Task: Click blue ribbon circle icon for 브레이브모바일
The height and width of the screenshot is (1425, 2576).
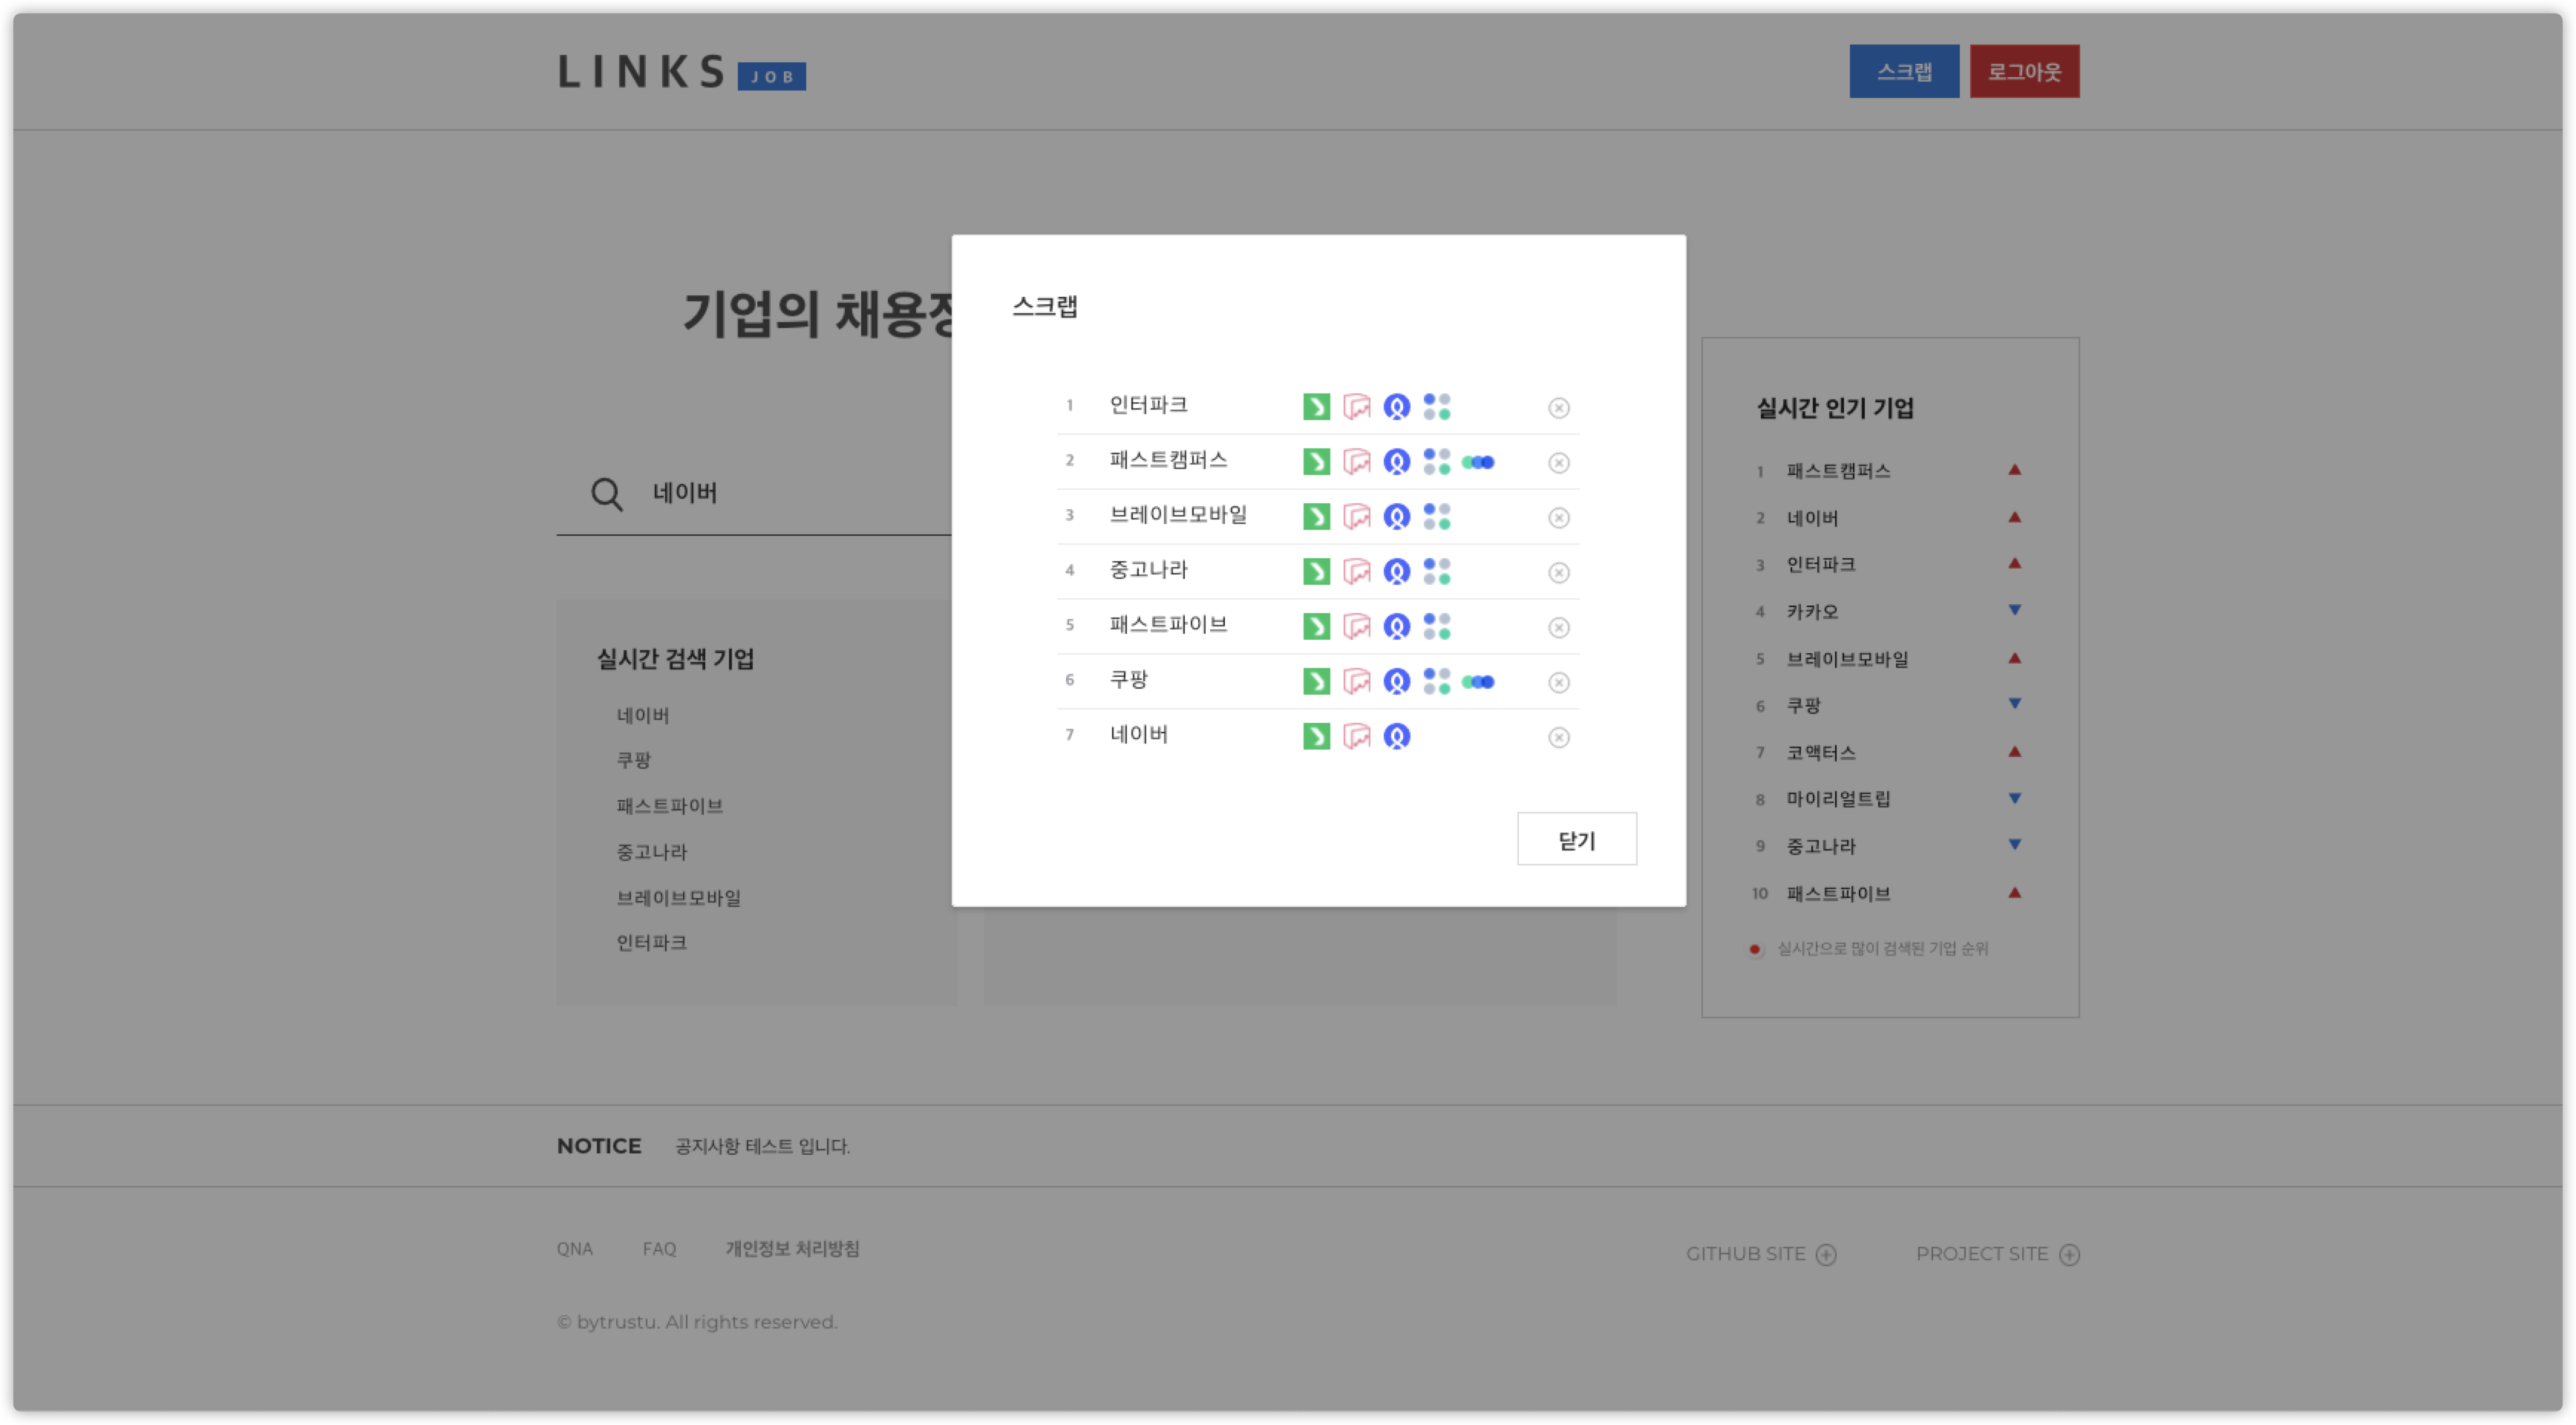Action: coord(1396,517)
